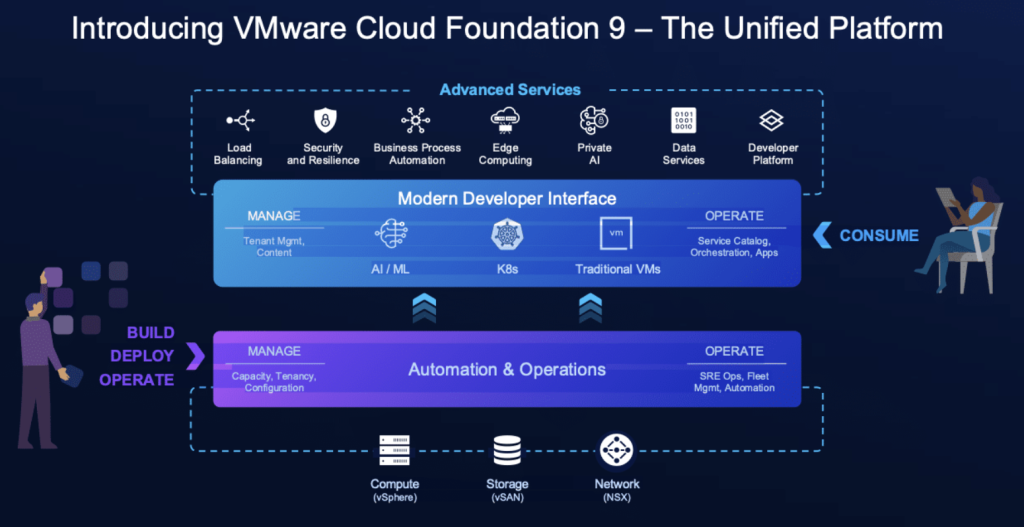This screenshot has width=1024, height=527.
Task: Click the 'Edge Computing' label
Action: pos(505,154)
